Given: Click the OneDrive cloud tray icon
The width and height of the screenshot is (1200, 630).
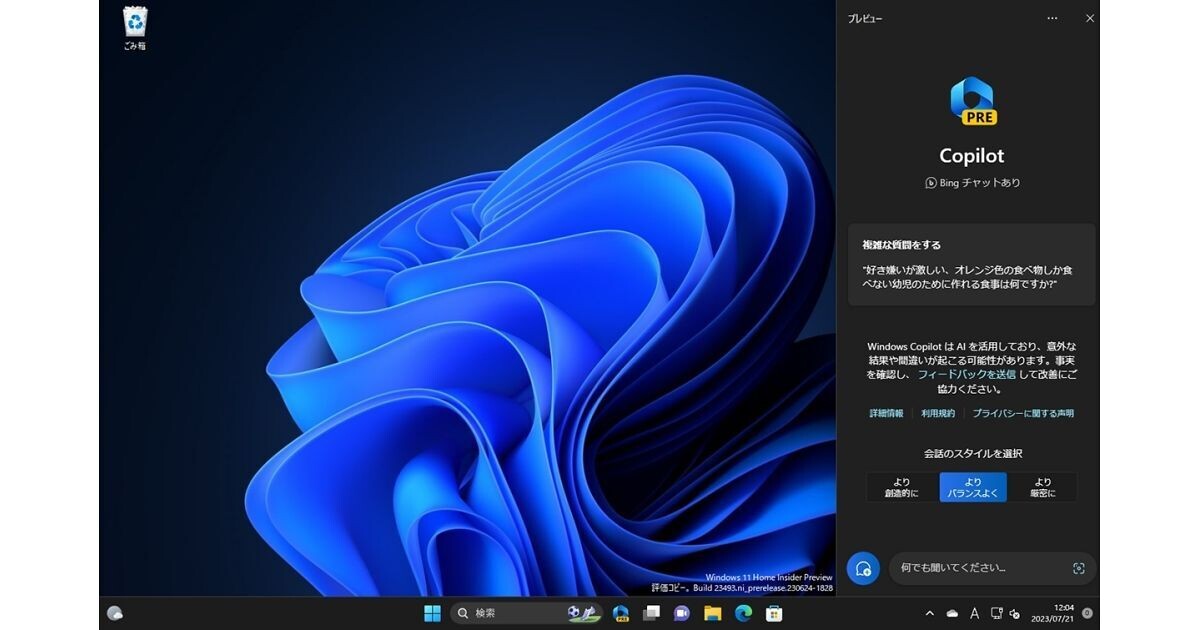Looking at the screenshot, I should point(952,613).
